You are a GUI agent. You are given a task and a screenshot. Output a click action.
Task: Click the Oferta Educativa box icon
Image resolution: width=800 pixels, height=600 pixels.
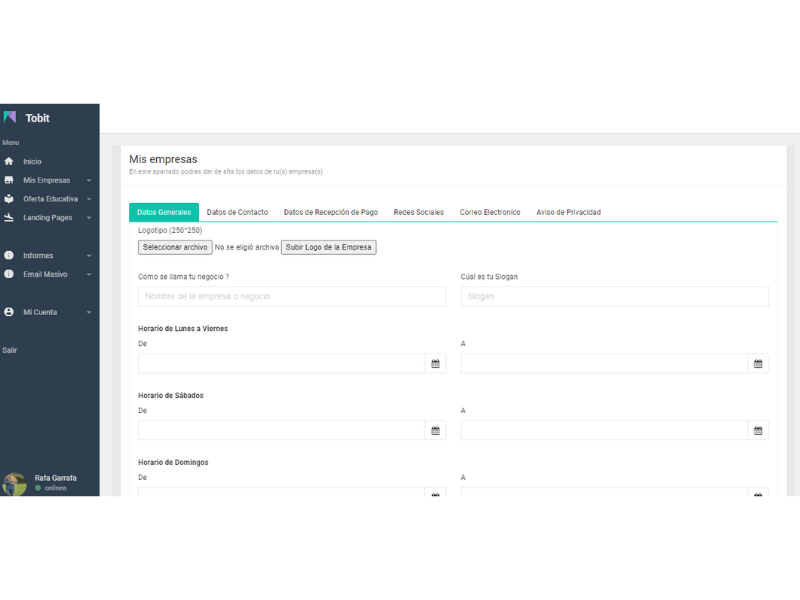click(x=9, y=199)
